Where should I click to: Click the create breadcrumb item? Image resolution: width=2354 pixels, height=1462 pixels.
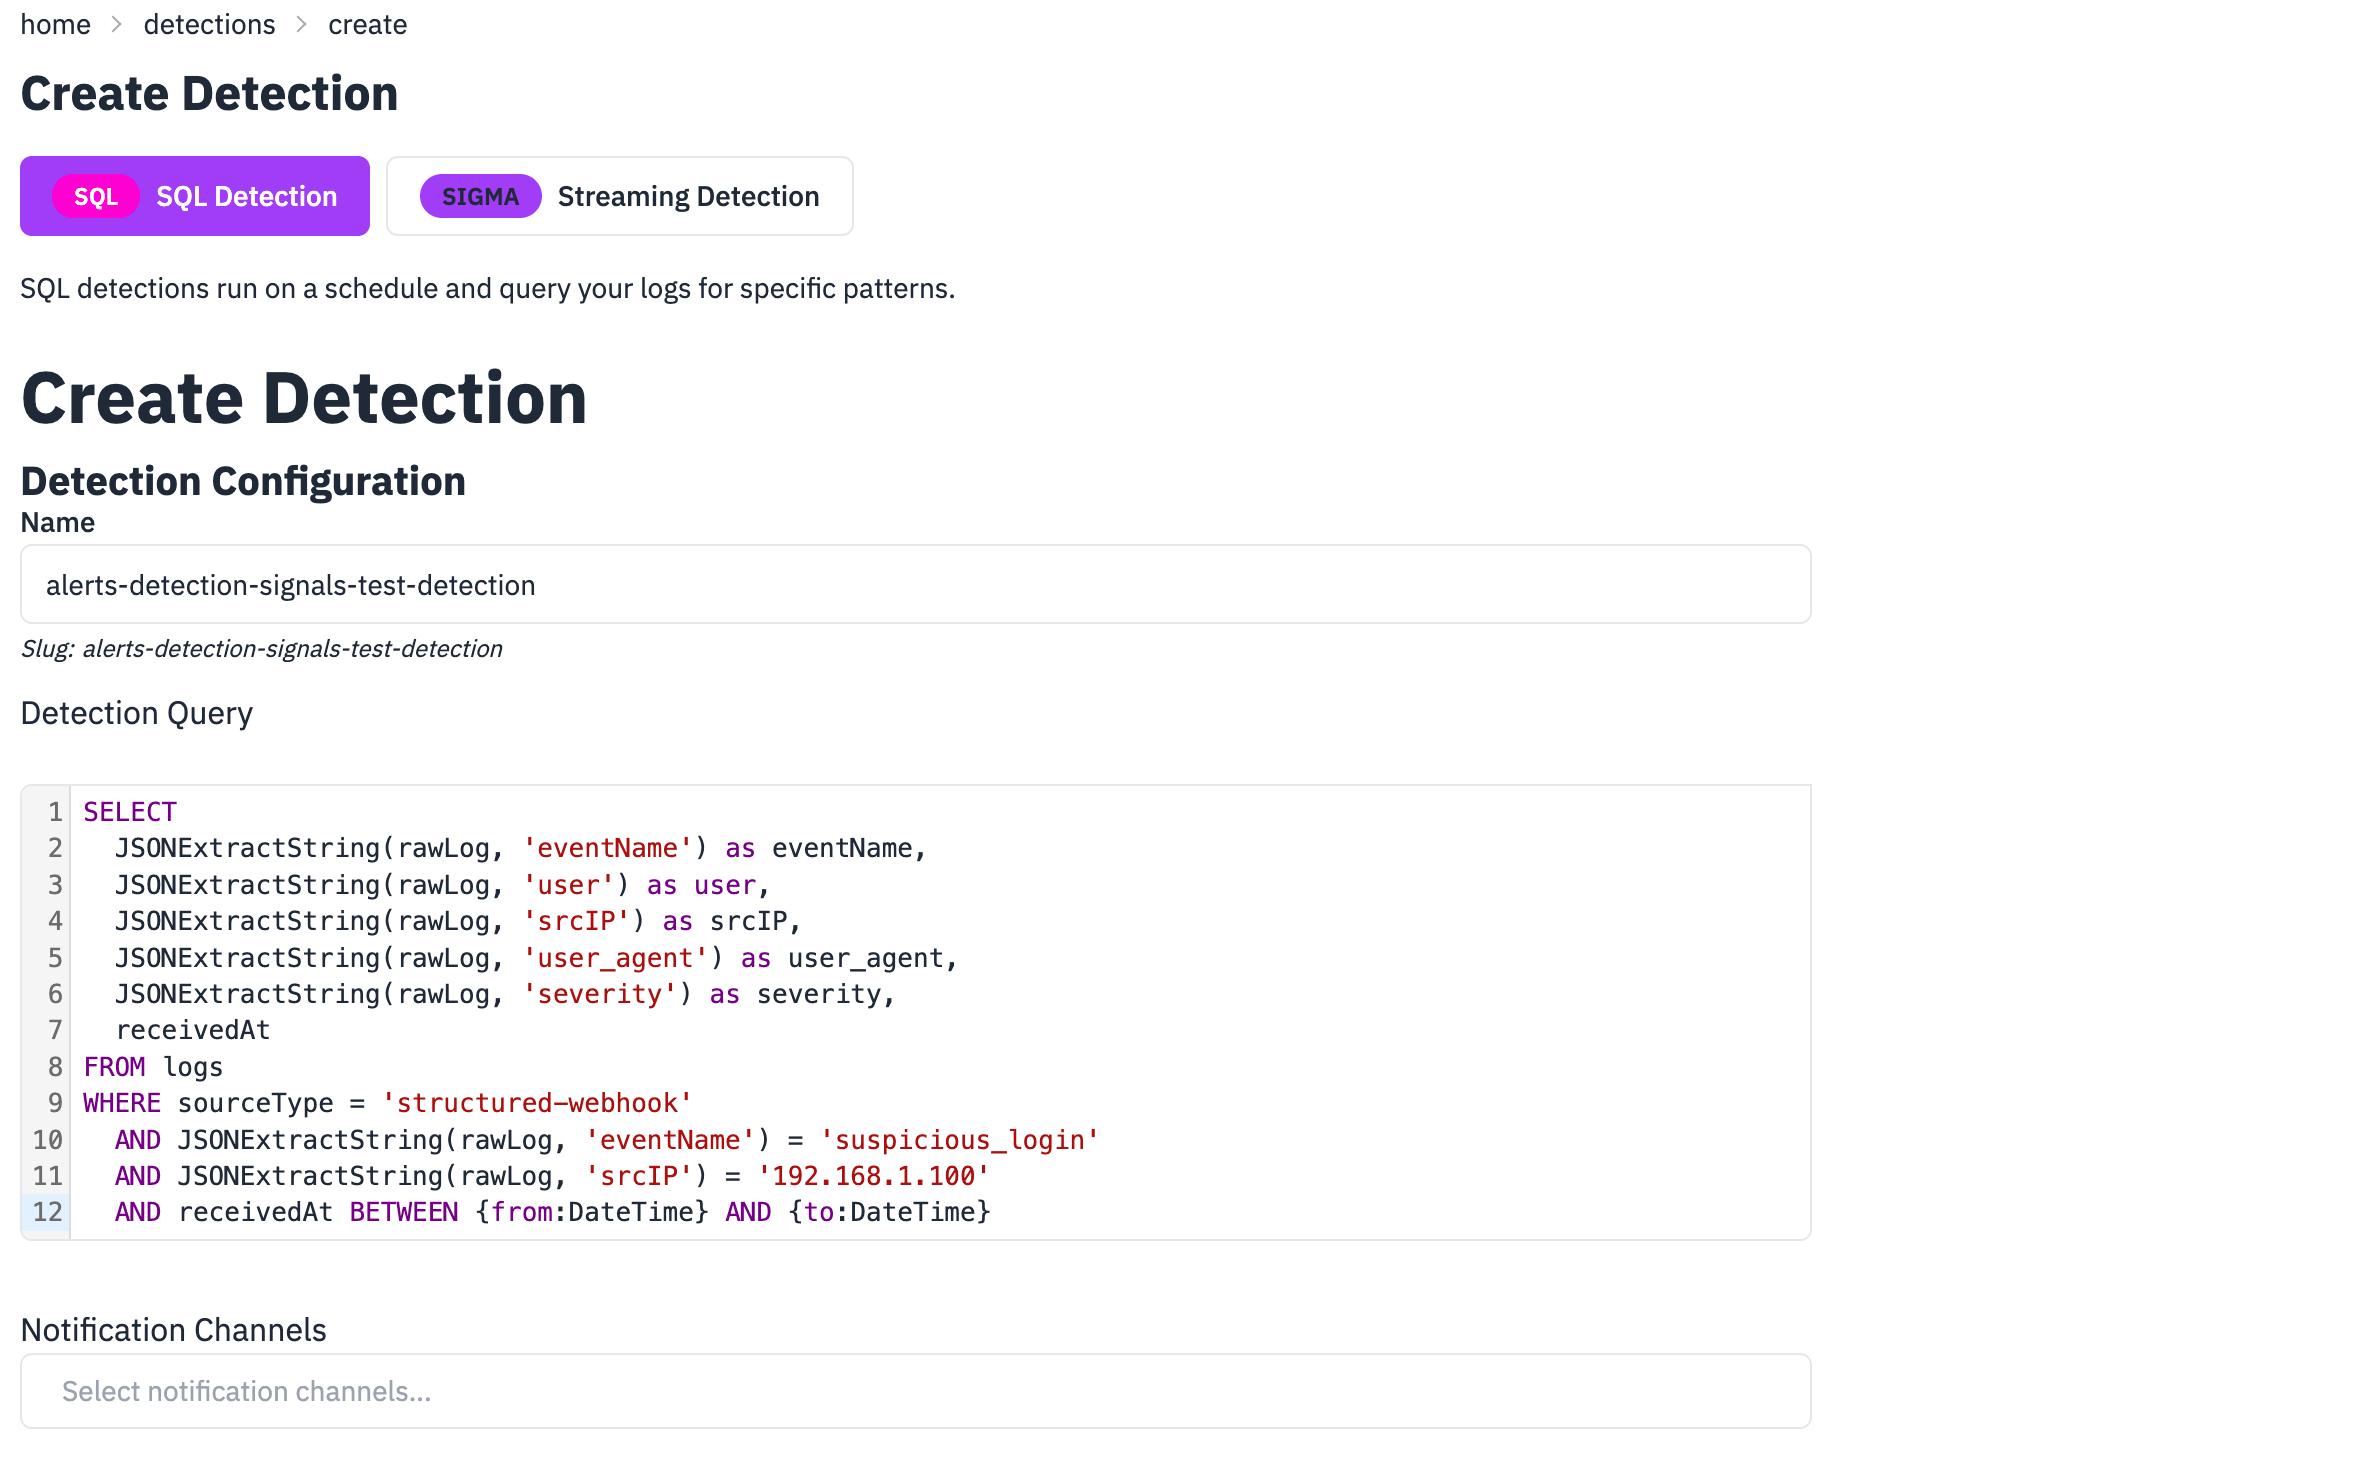click(x=367, y=23)
